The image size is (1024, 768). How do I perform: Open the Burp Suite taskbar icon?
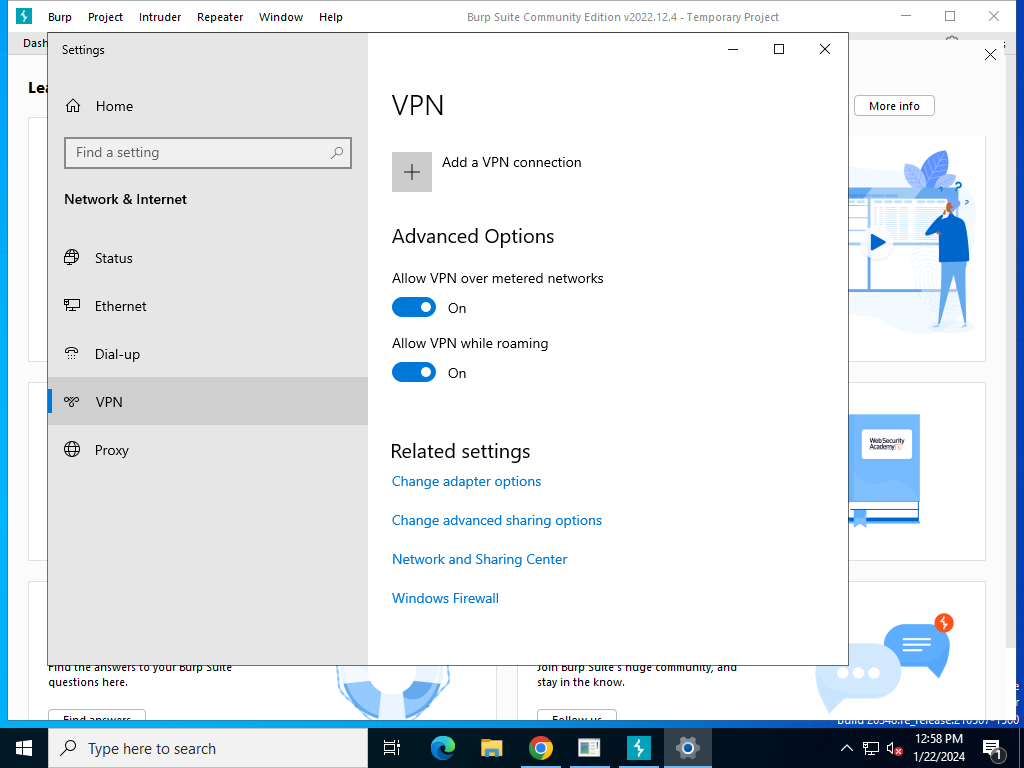tap(639, 748)
